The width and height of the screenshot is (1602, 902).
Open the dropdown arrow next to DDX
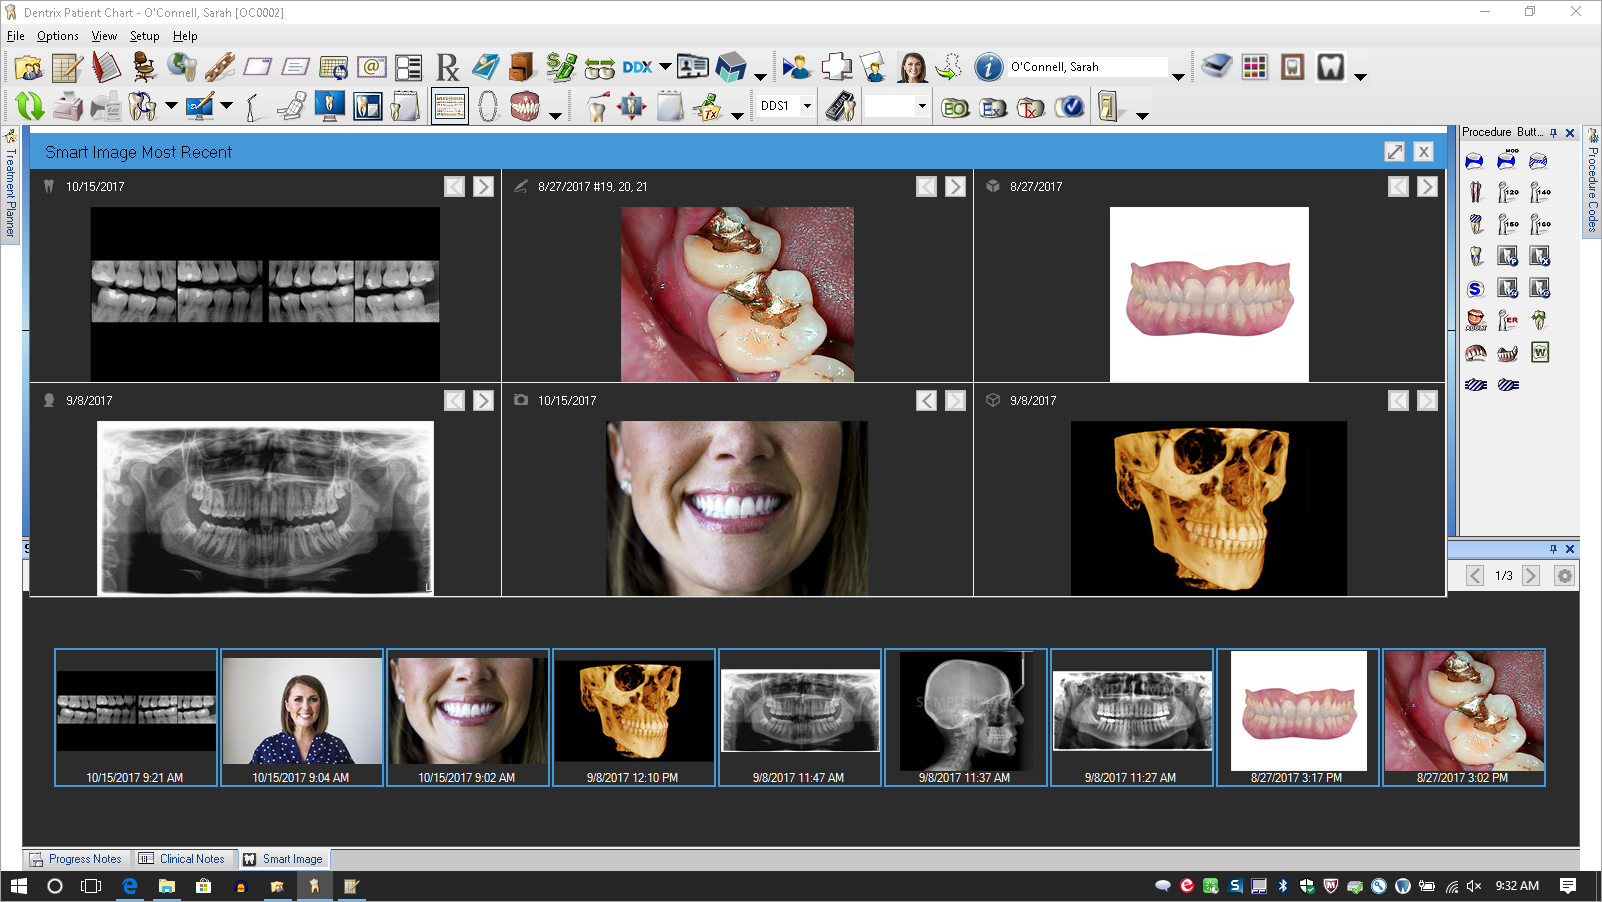663,66
